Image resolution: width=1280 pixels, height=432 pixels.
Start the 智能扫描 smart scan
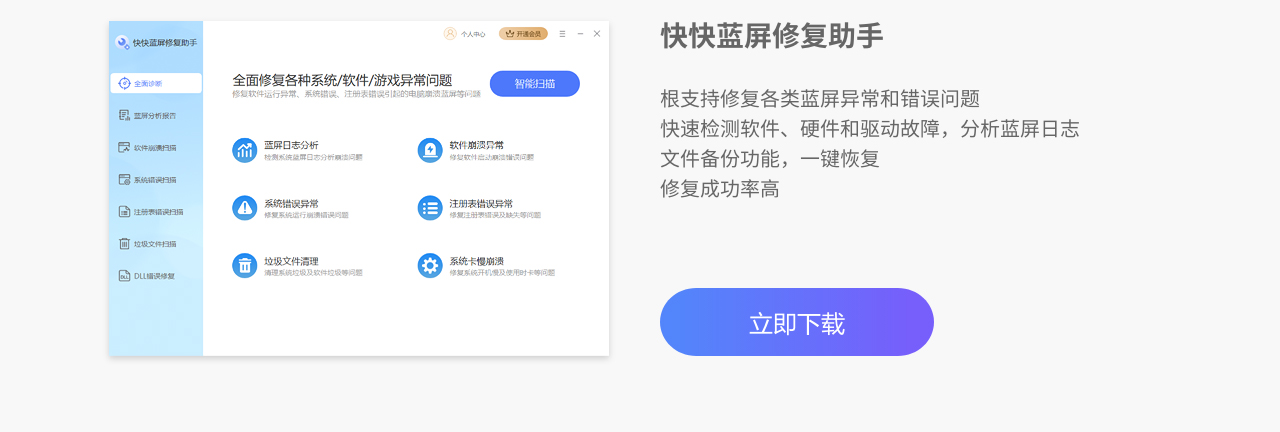[535, 83]
